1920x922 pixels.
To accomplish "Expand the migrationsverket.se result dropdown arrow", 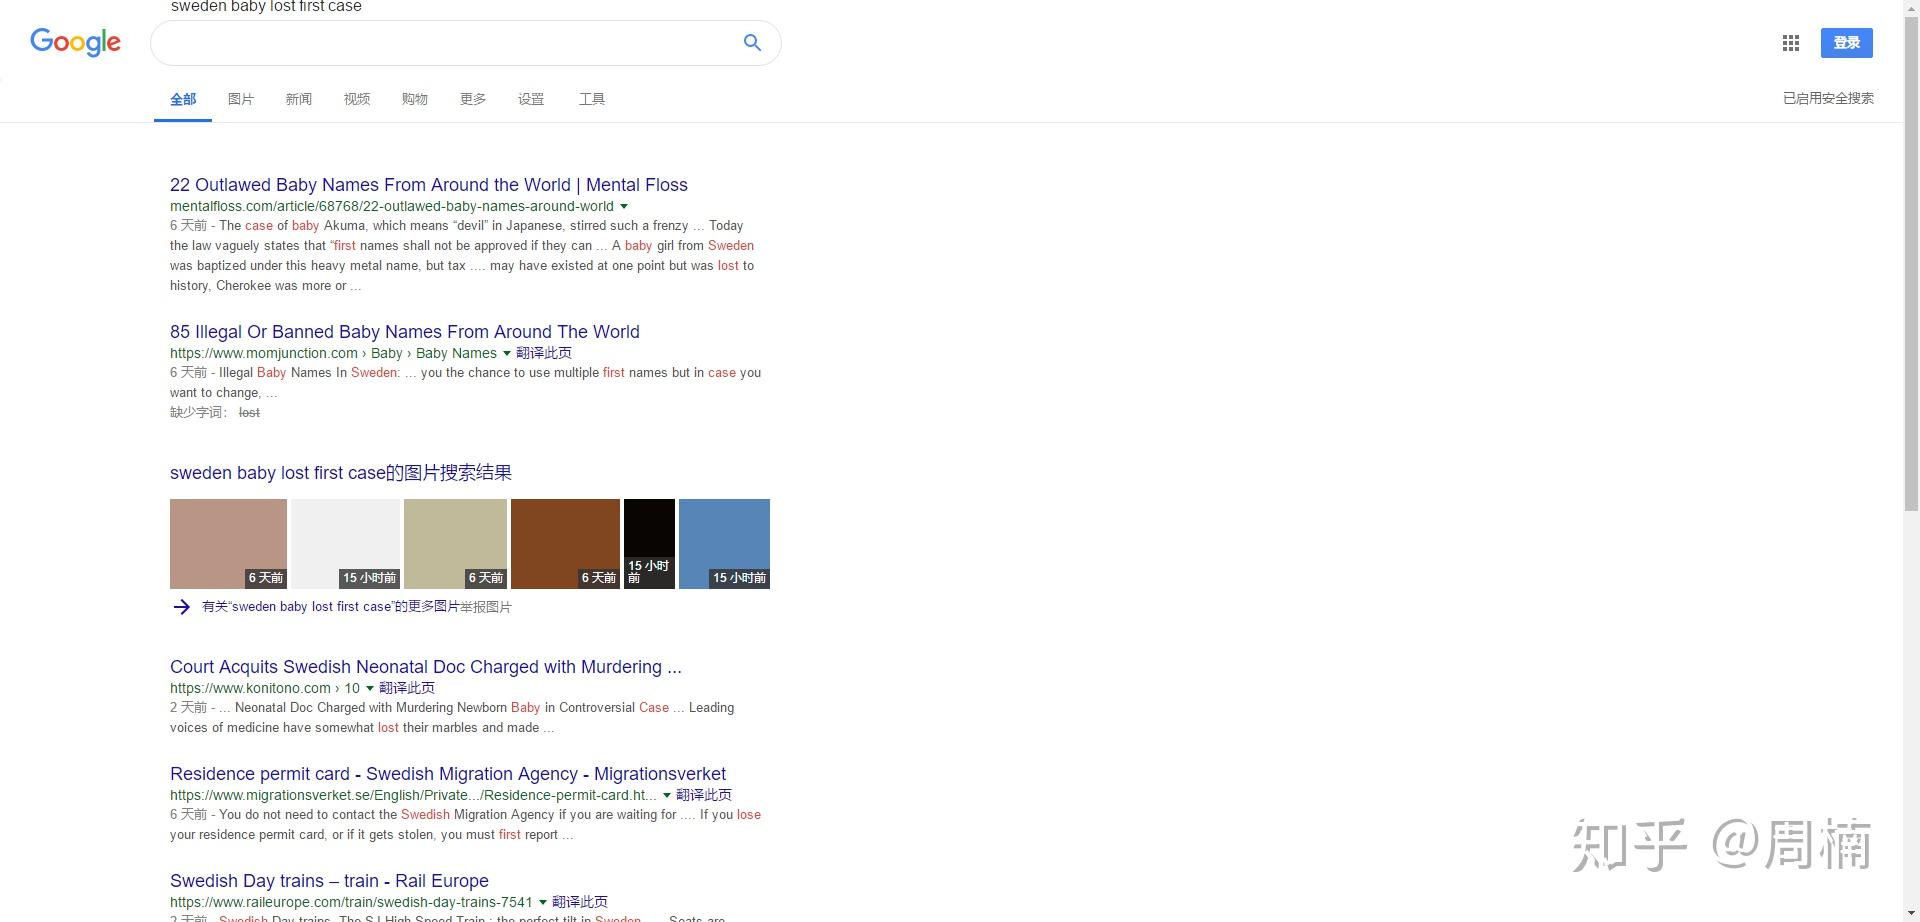I will point(666,796).
